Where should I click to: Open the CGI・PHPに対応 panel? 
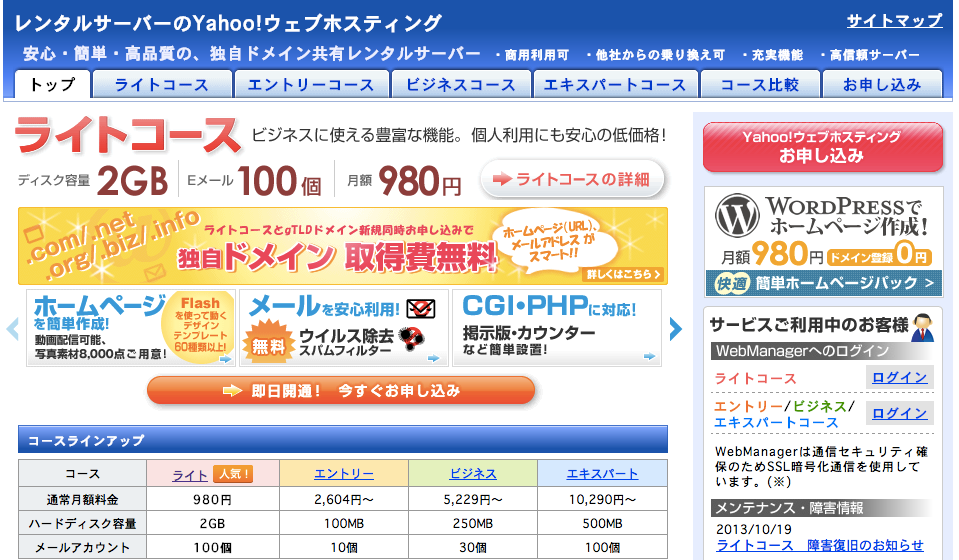557,328
